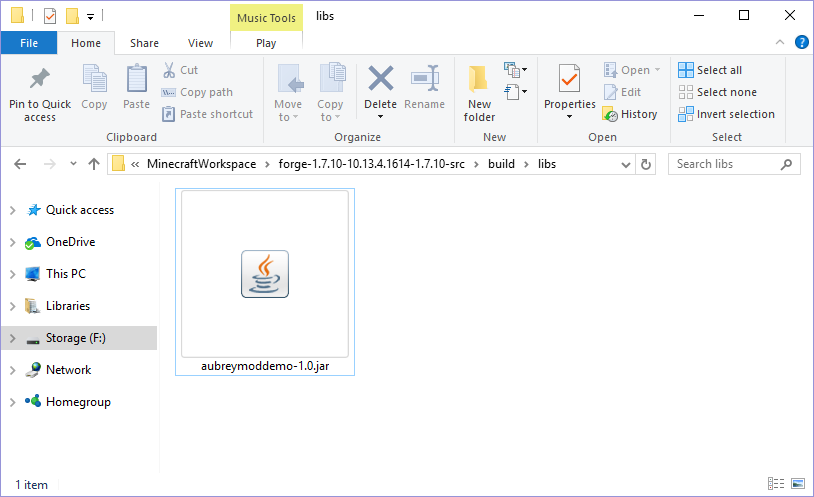814x497 pixels.
Task: Switch to details view in the status bar
Action: (776, 484)
